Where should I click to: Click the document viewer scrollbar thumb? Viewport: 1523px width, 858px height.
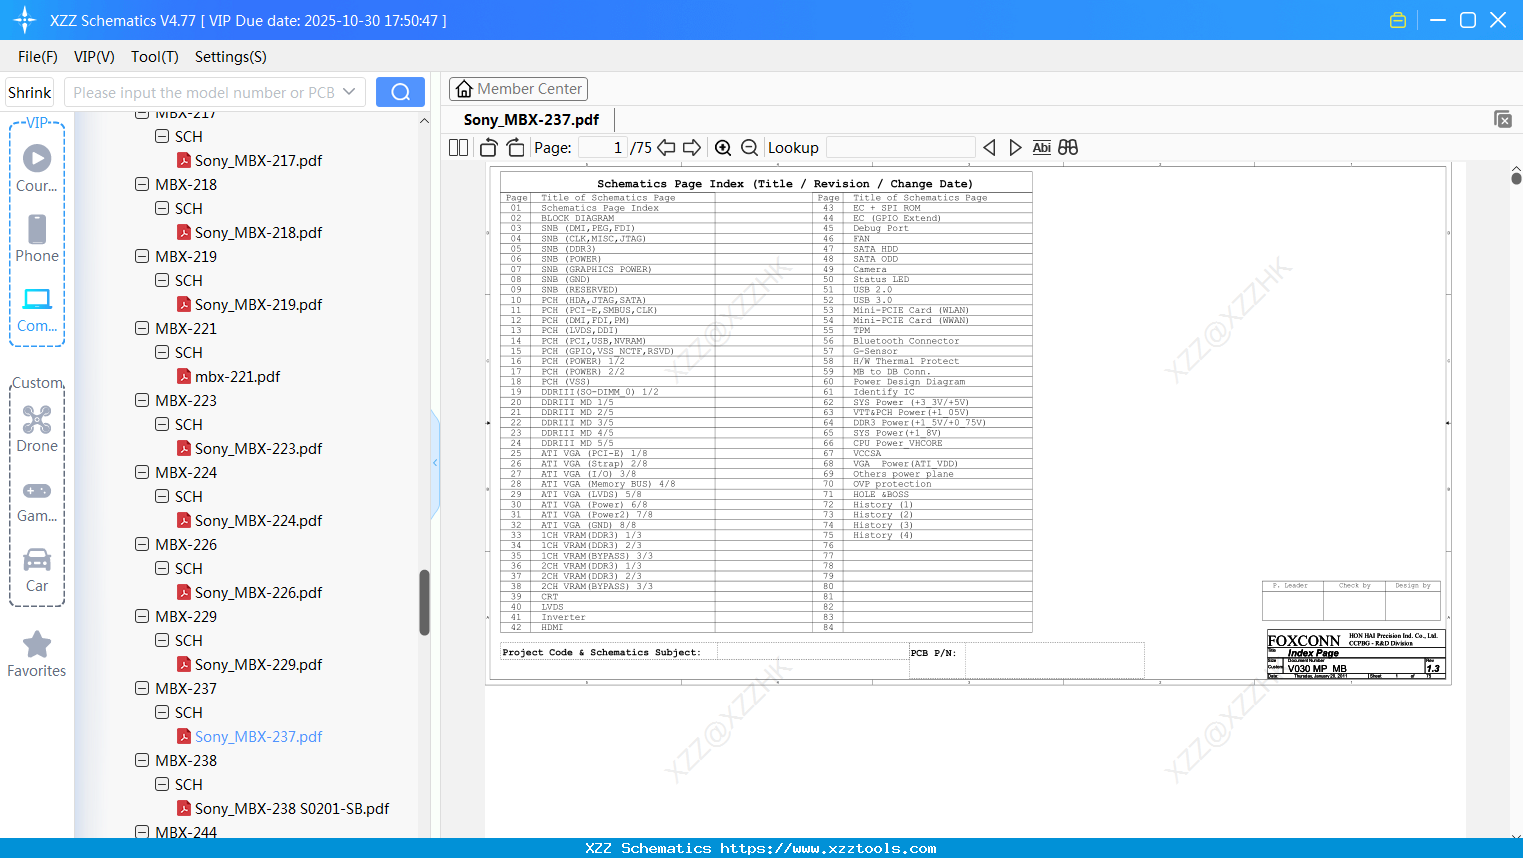(1516, 178)
